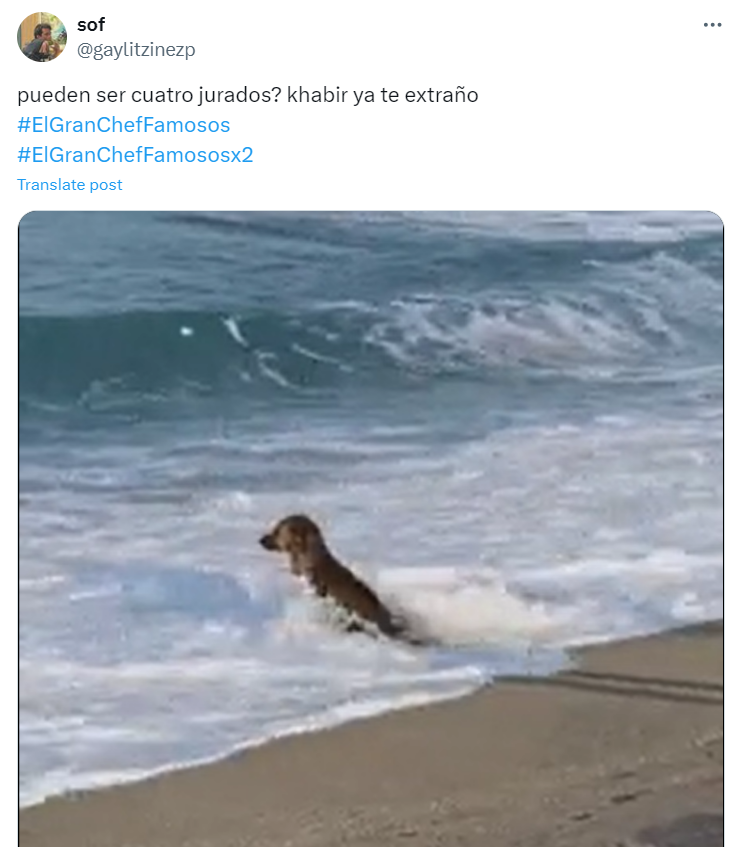Viewport: 745px width, 847px height.
Task: Follow the #ElGranChefFamososx2 hashtag link
Action: 135,154
